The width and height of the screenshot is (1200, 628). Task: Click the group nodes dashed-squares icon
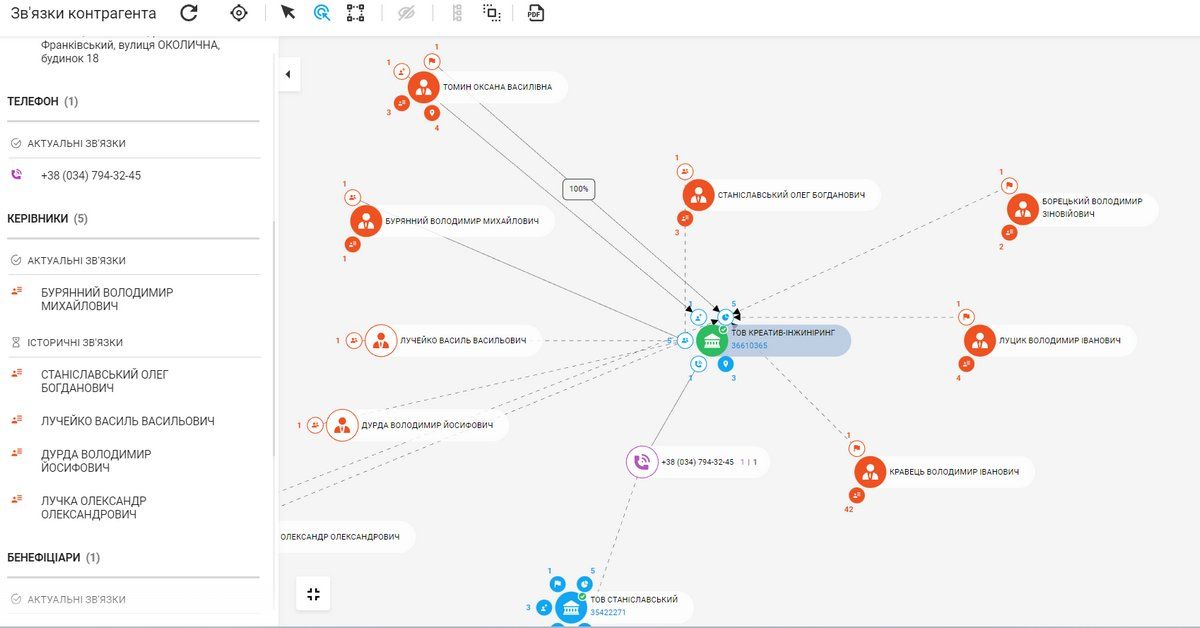coord(491,13)
